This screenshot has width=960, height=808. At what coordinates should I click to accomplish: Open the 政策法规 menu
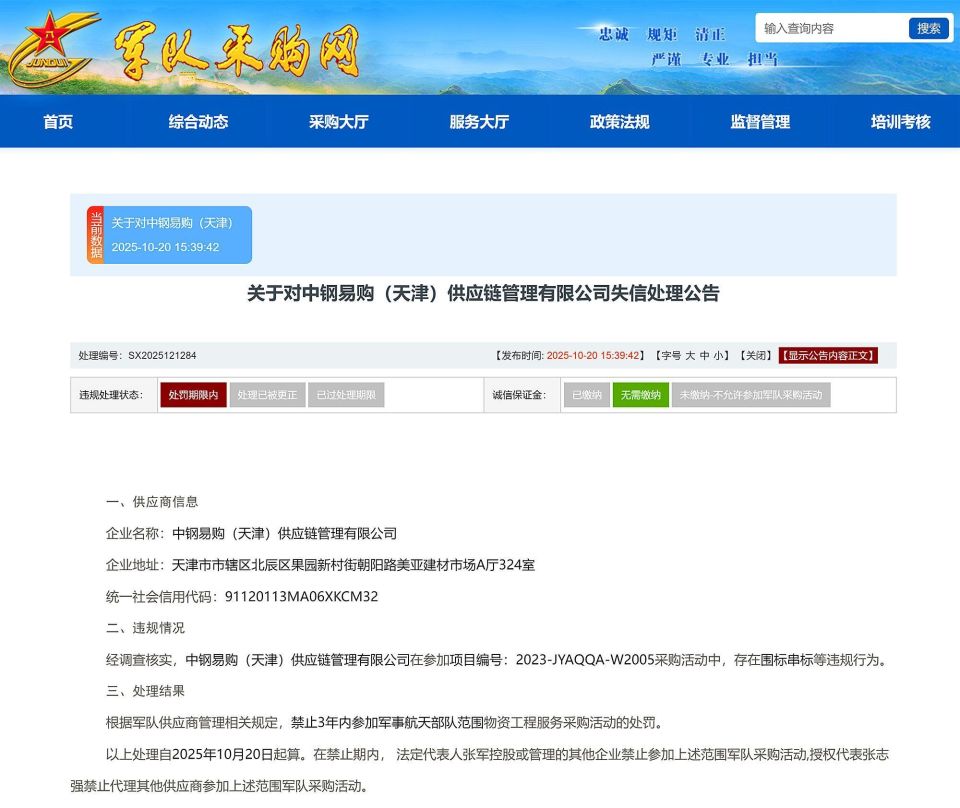click(x=617, y=121)
